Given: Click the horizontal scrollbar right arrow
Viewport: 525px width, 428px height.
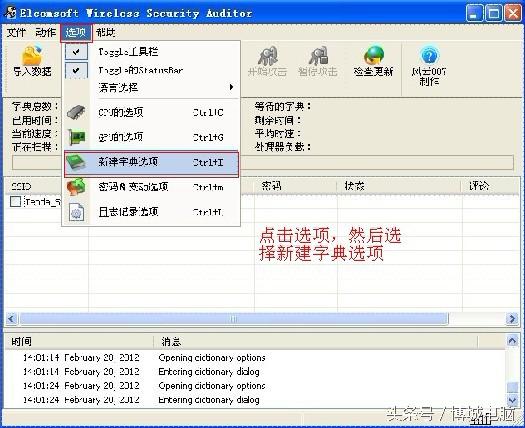Looking at the screenshot, I should (x=512, y=318).
